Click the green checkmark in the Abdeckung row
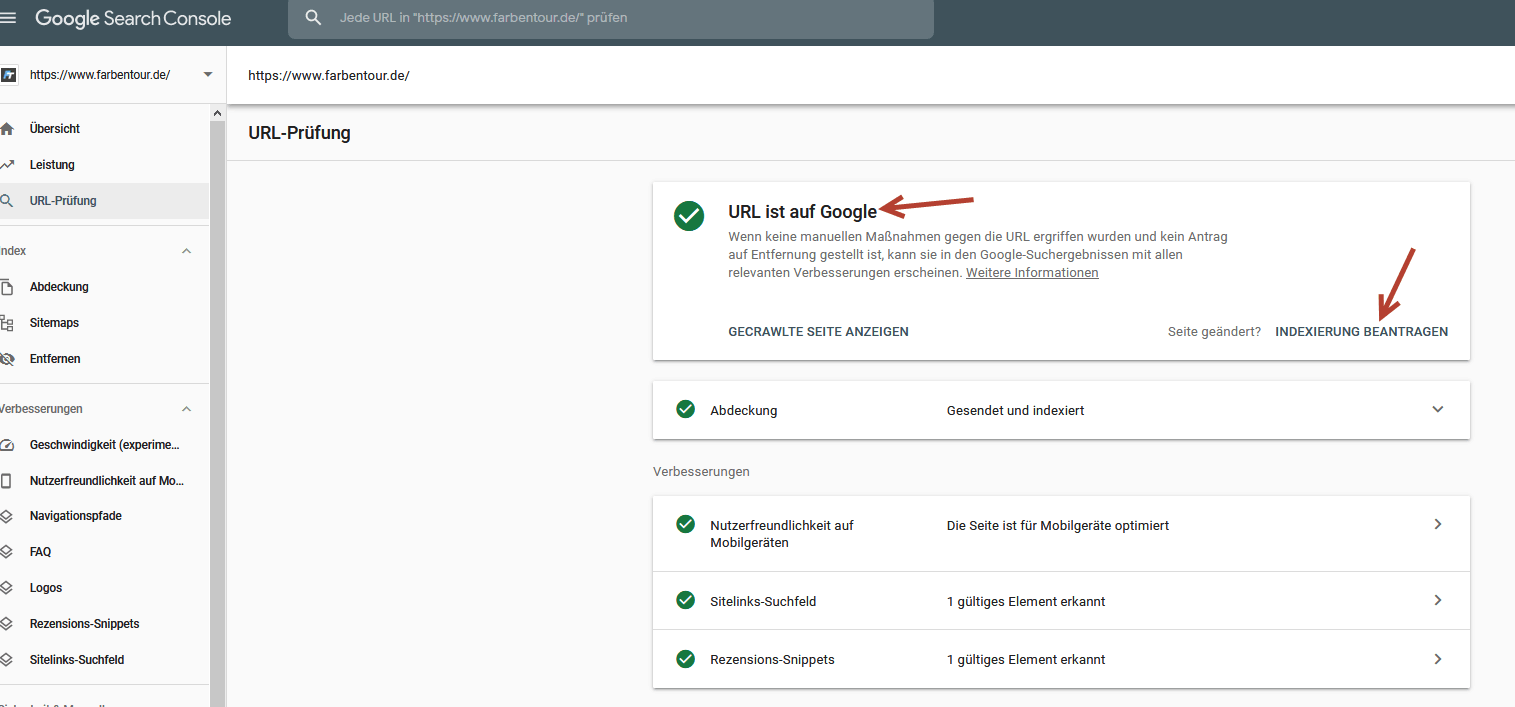 (685, 409)
